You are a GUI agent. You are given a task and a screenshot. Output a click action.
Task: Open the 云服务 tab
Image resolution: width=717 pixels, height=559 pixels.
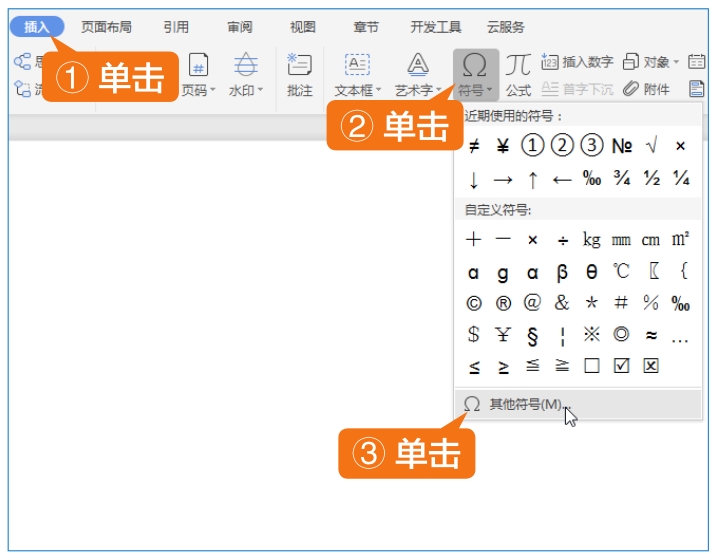pos(506,27)
